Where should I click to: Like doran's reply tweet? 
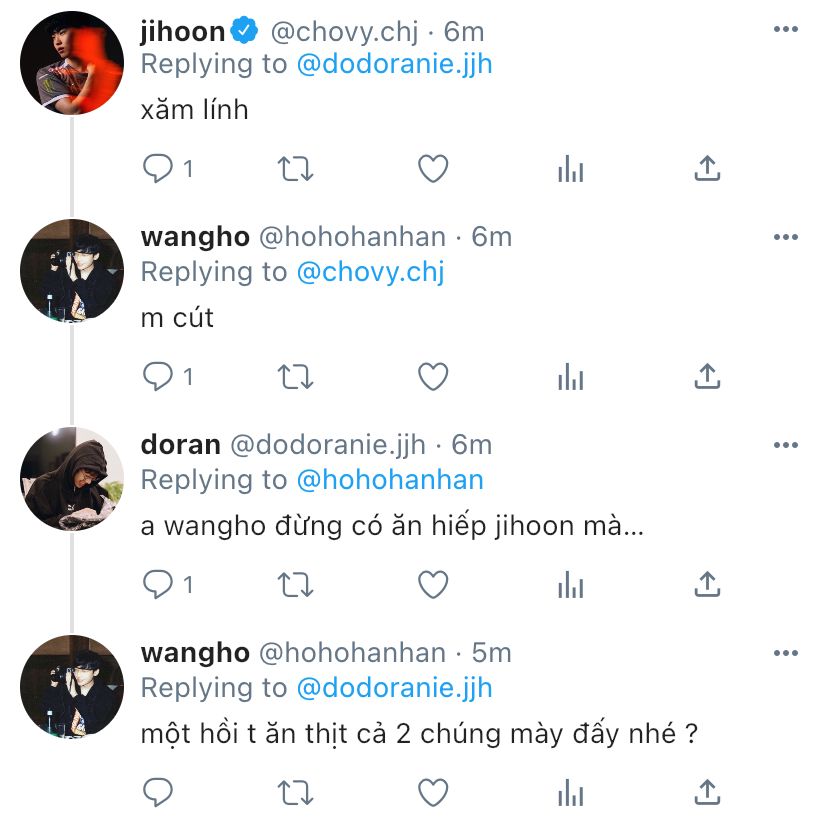point(433,585)
